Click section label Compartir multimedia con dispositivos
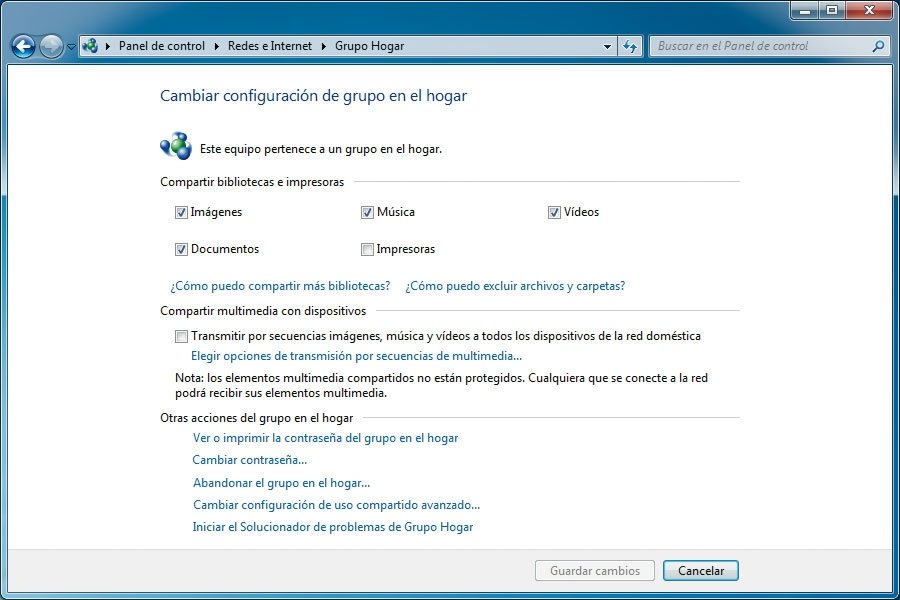 coord(263,311)
